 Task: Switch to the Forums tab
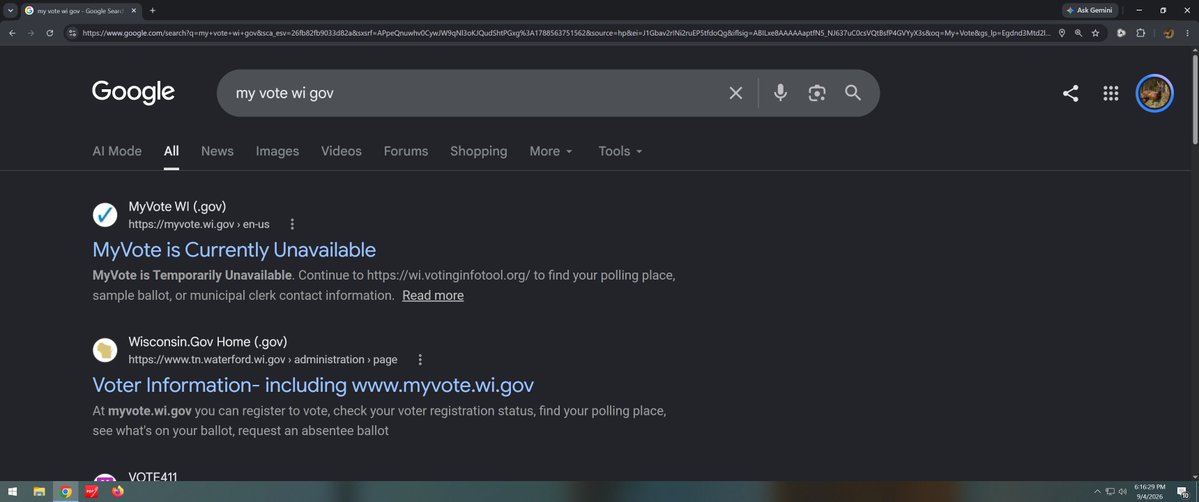pyautogui.click(x=406, y=152)
